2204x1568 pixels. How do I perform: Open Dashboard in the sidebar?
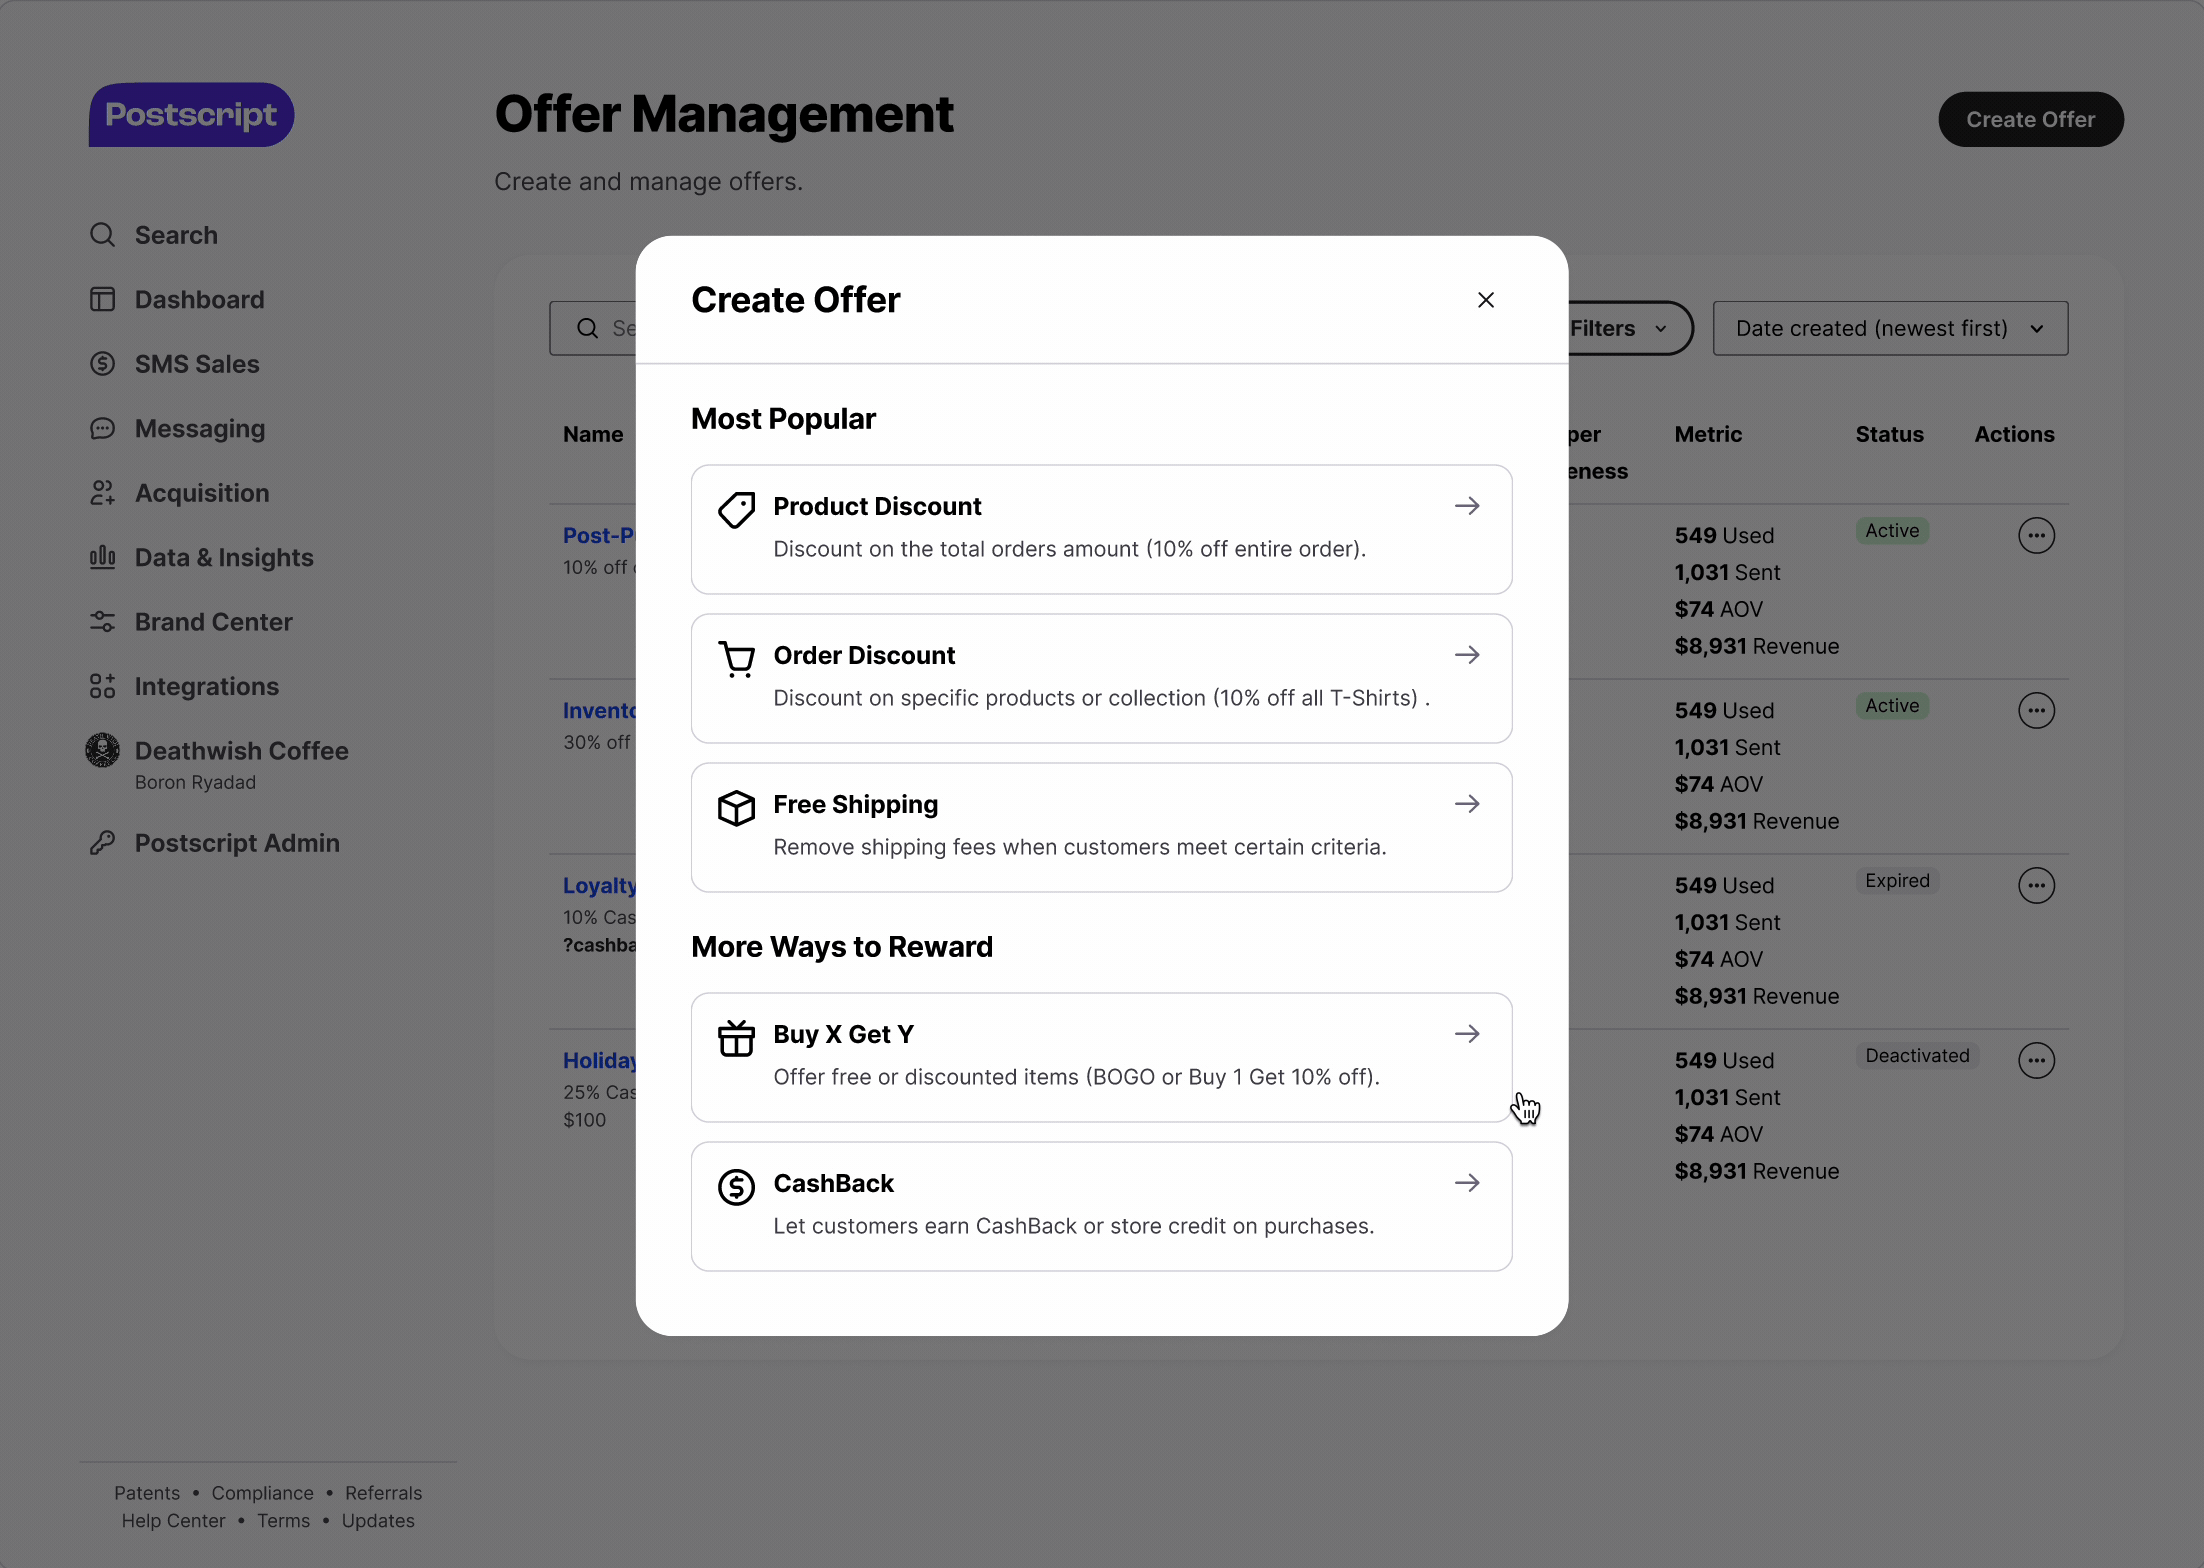tap(199, 300)
